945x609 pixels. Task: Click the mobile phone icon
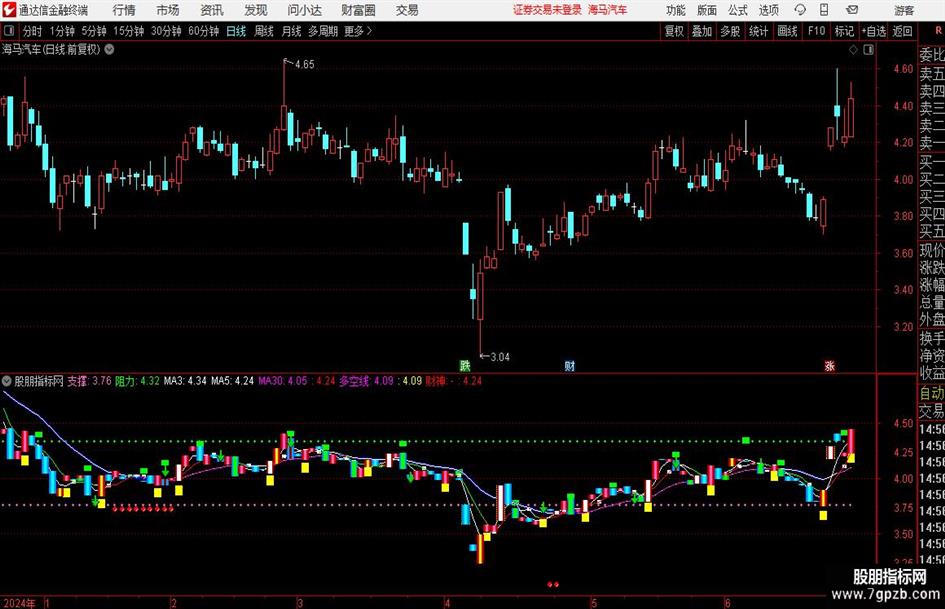[824, 10]
